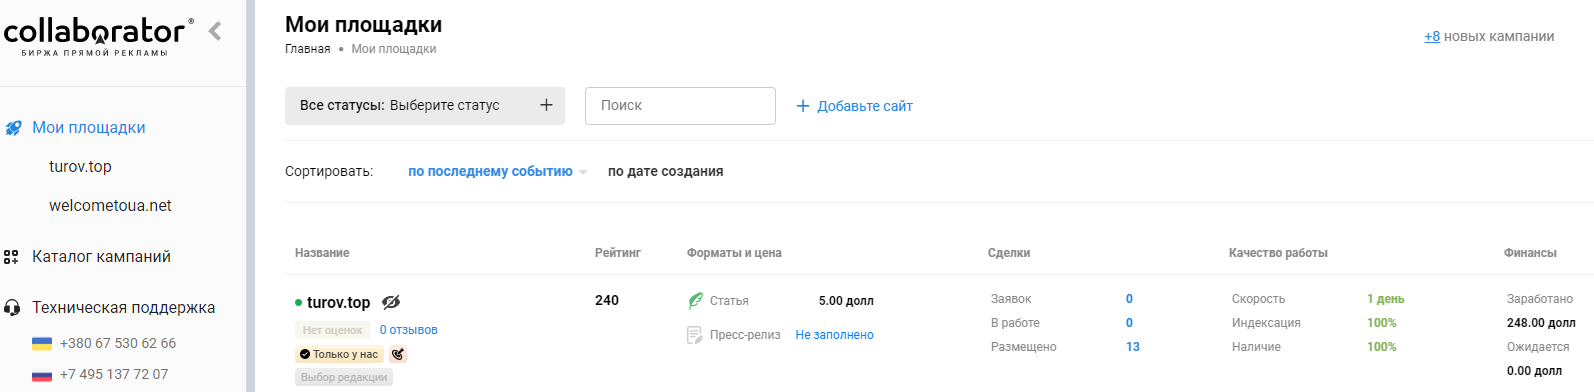Click the Заявок count 0
Image resolution: width=1594 pixels, height=392 pixels.
(x=1129, y=299)
